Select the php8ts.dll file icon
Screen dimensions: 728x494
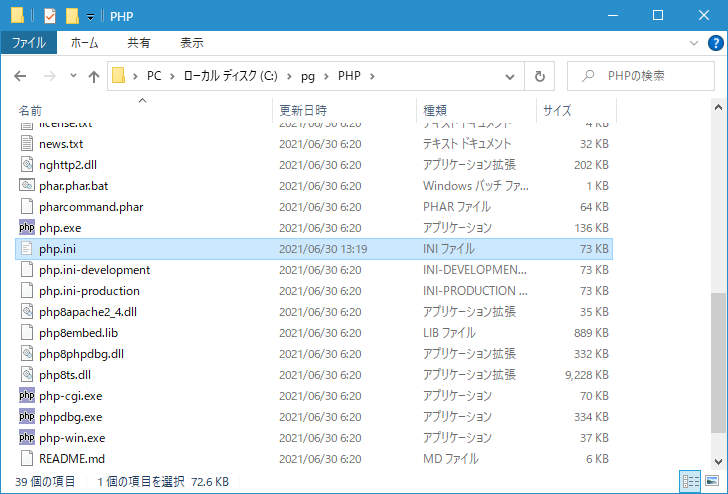[27, 374]
